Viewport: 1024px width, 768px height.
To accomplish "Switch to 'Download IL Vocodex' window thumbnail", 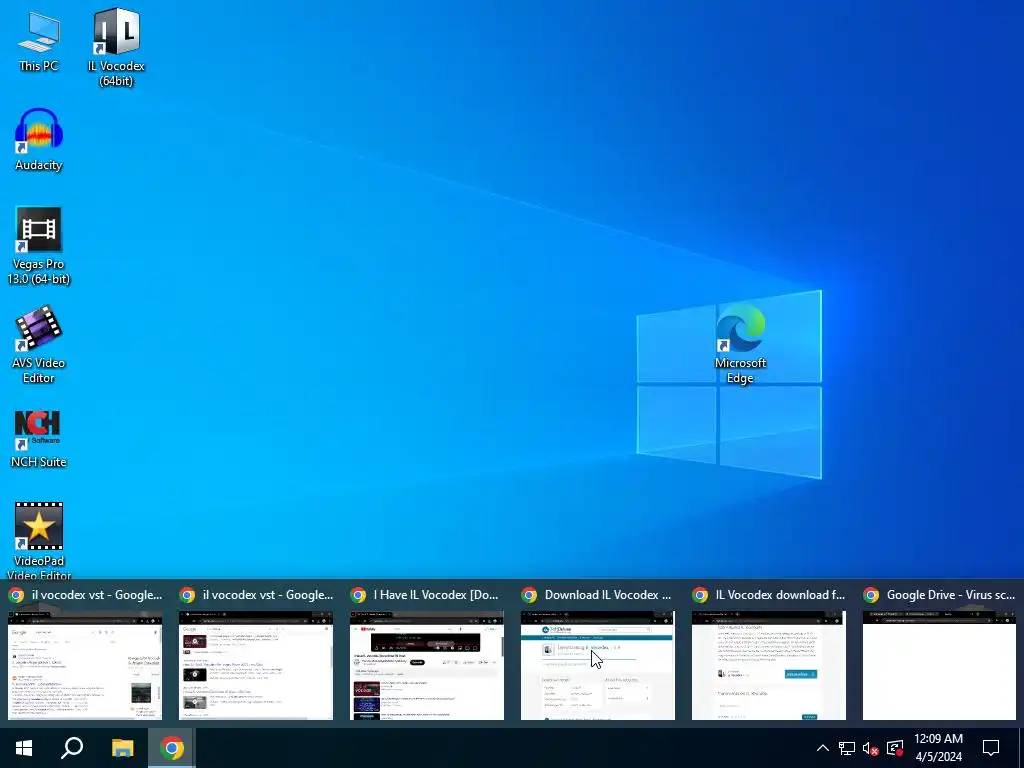I will pos(598,665).
